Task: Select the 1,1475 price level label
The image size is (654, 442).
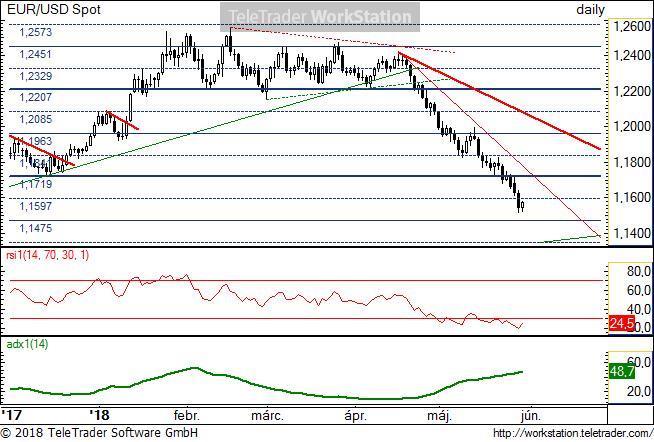Action: [x=36, y=228]
